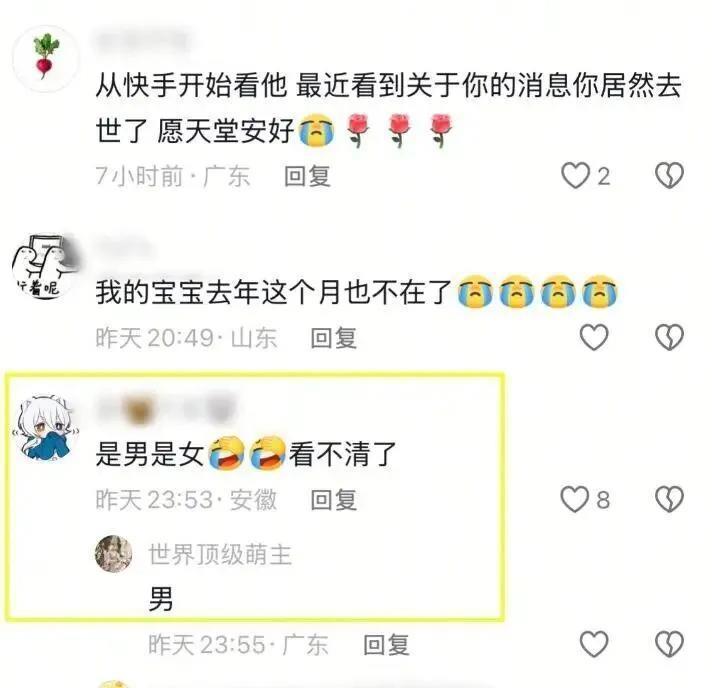Image resolution: width=712 pixels, height=688 pixels.
Task: Tap the comment text 我的宝宝去年这个月也不在了
Action: (x=273, y=292)
